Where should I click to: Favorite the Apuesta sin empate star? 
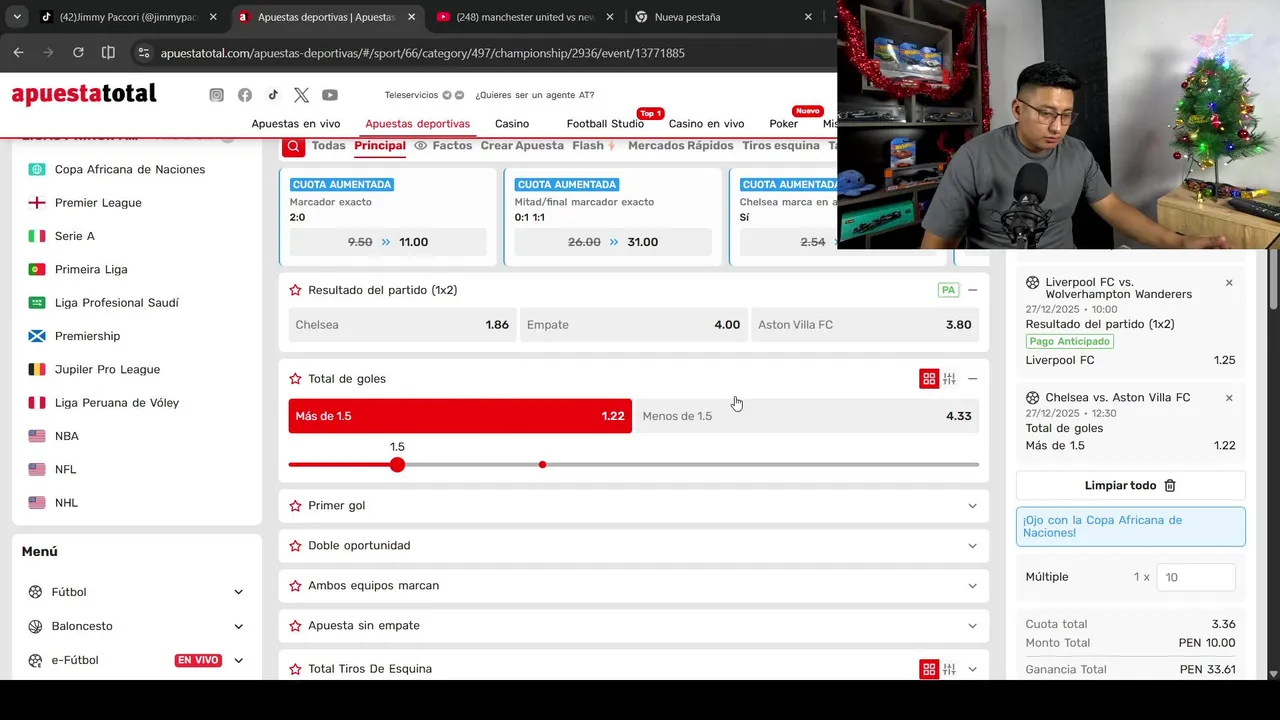295,626
